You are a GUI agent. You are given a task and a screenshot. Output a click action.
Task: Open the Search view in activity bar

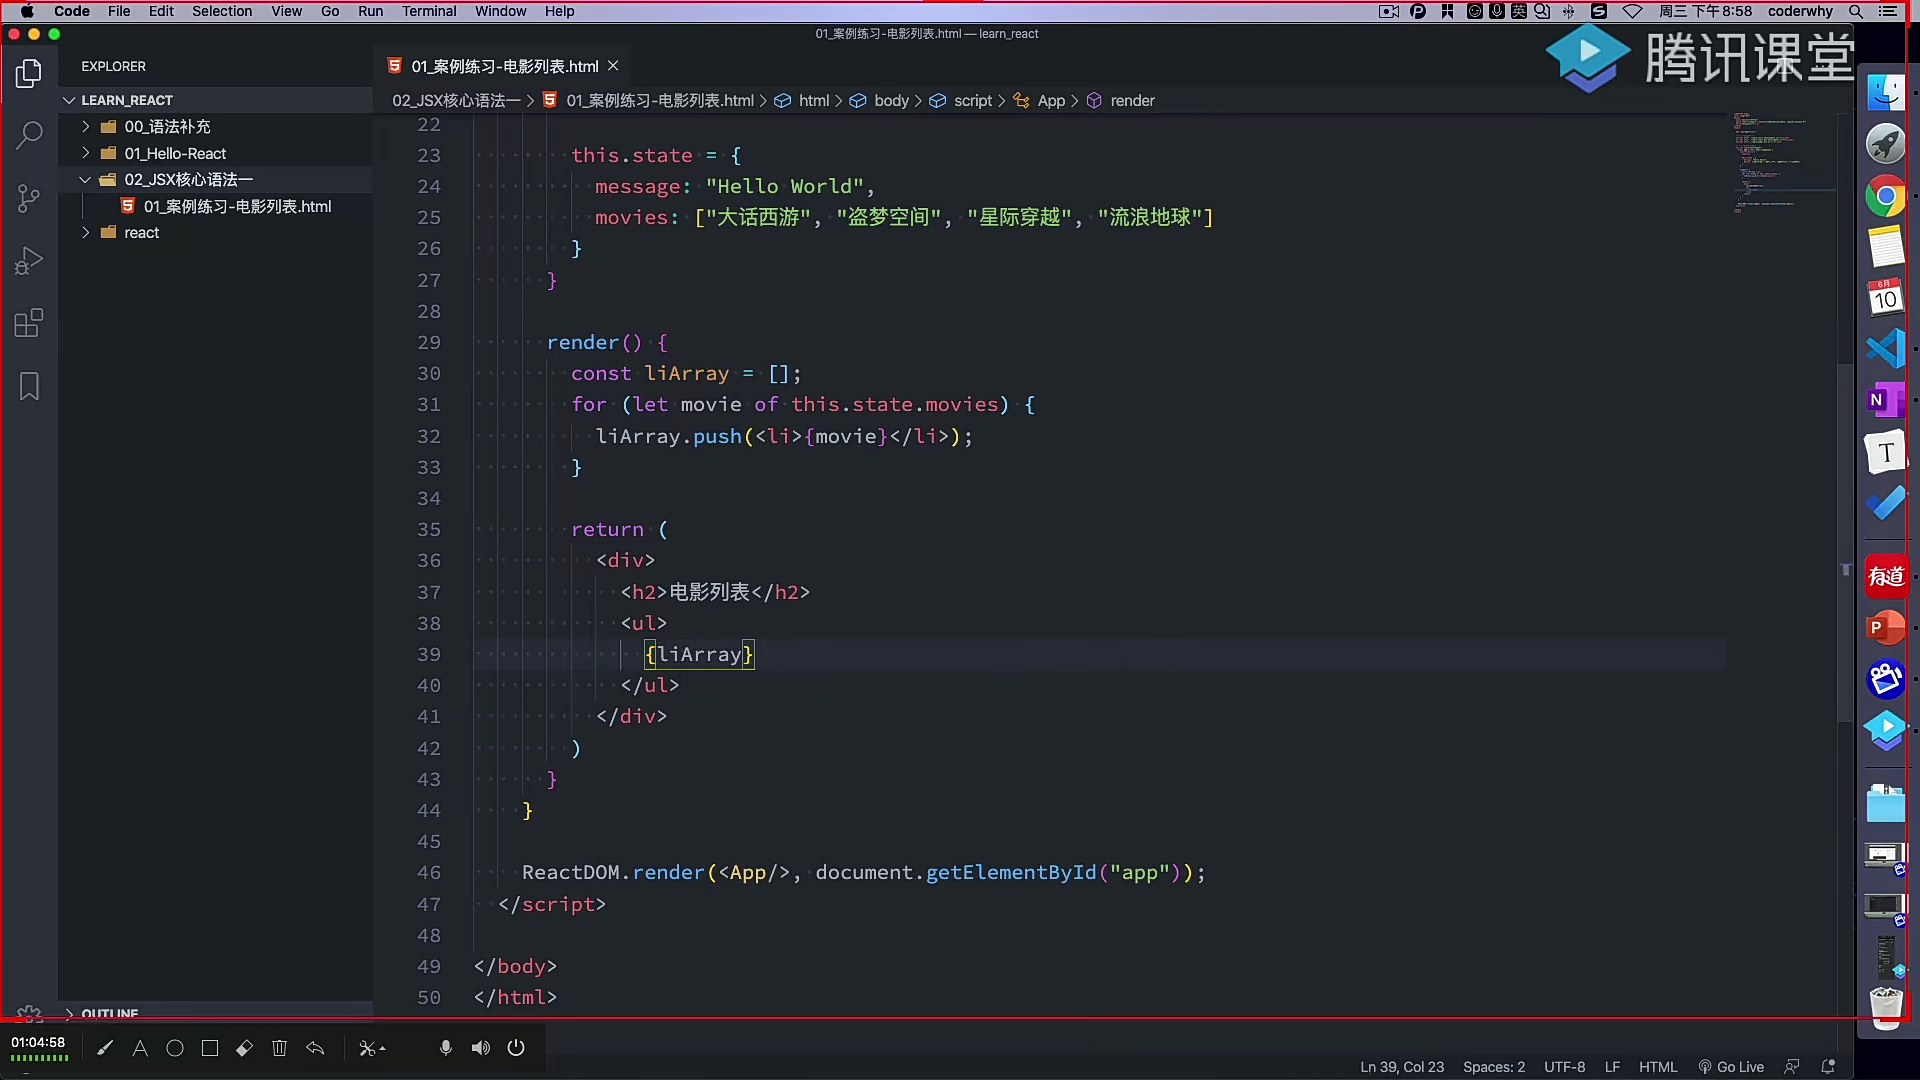[x=29, y=135]
